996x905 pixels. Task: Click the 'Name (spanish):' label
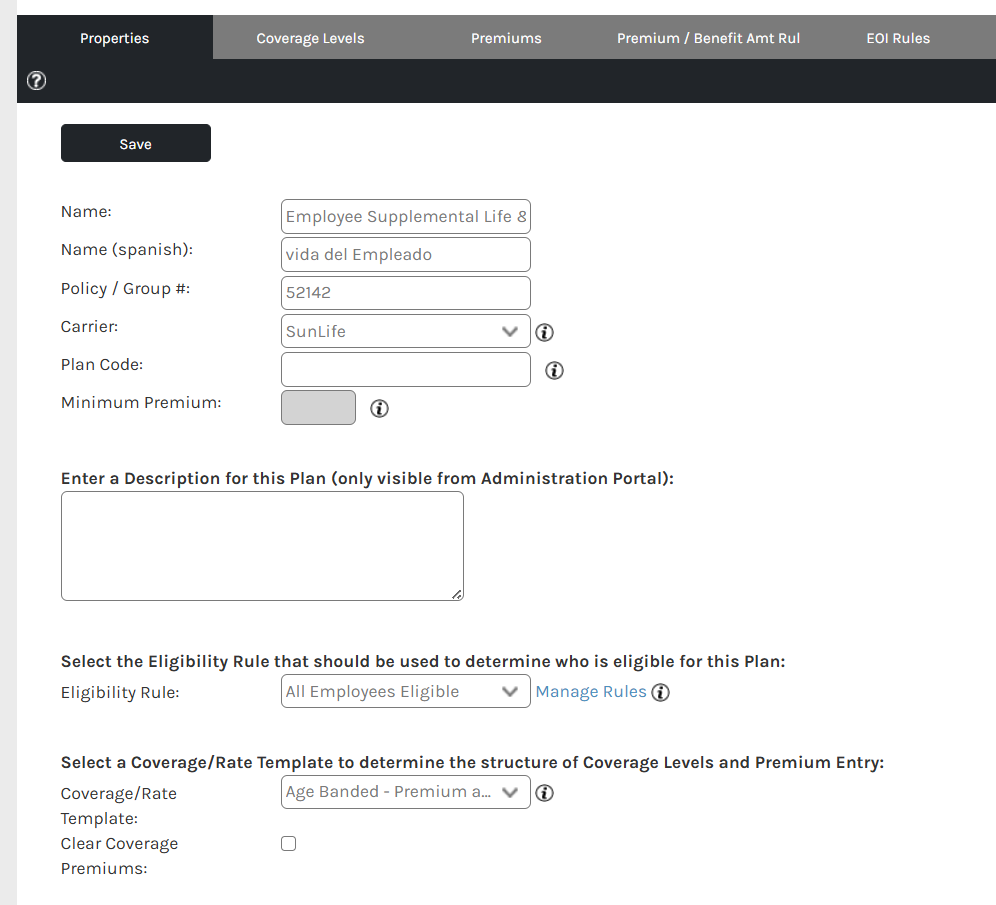click(x=127, y=250)
